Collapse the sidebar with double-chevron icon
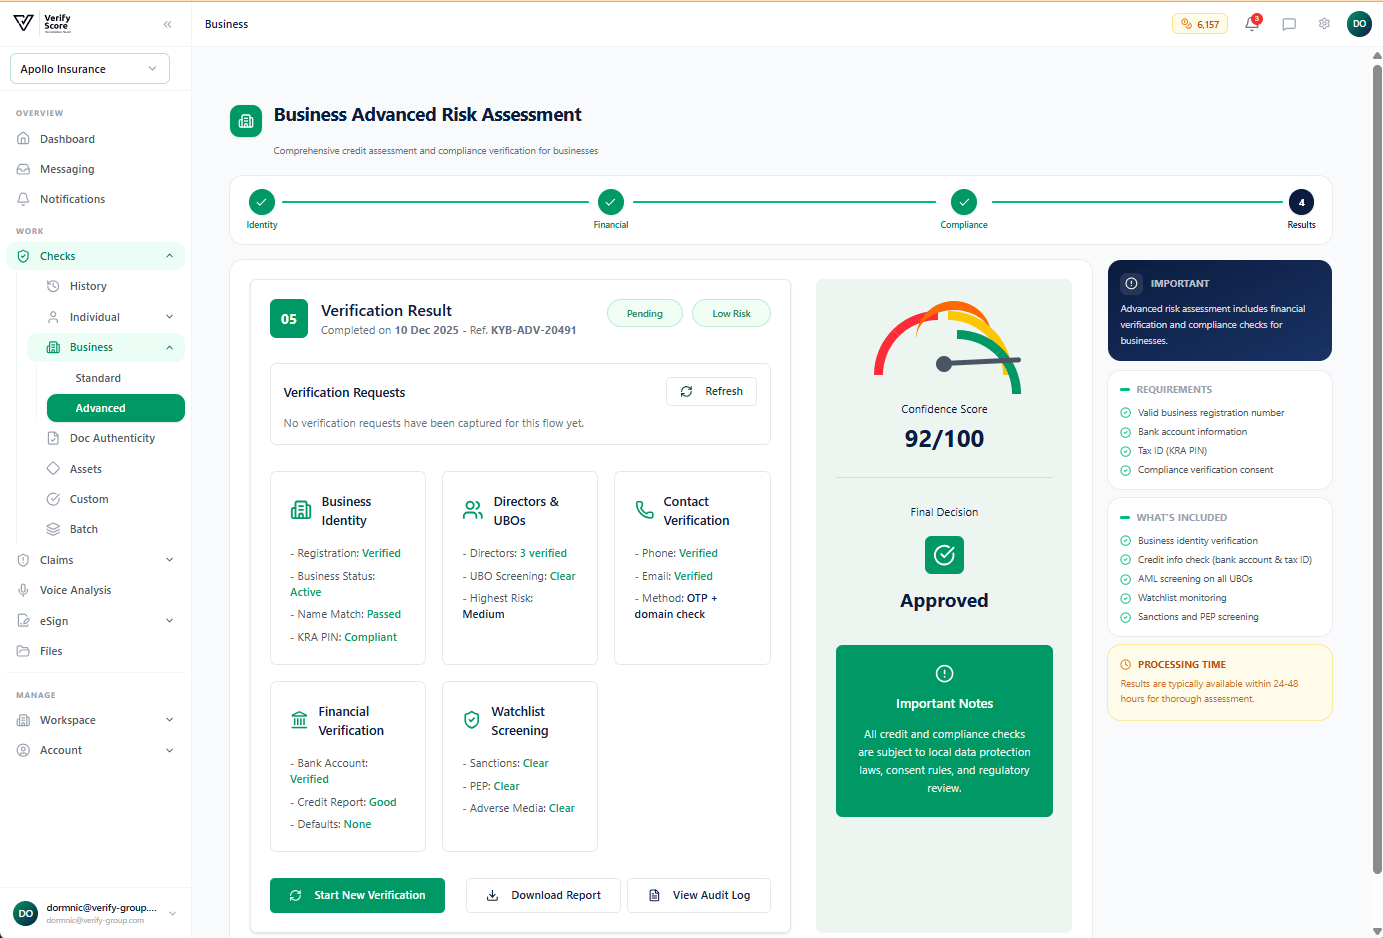The image size is (1383, 938). (x=167, y=24)
